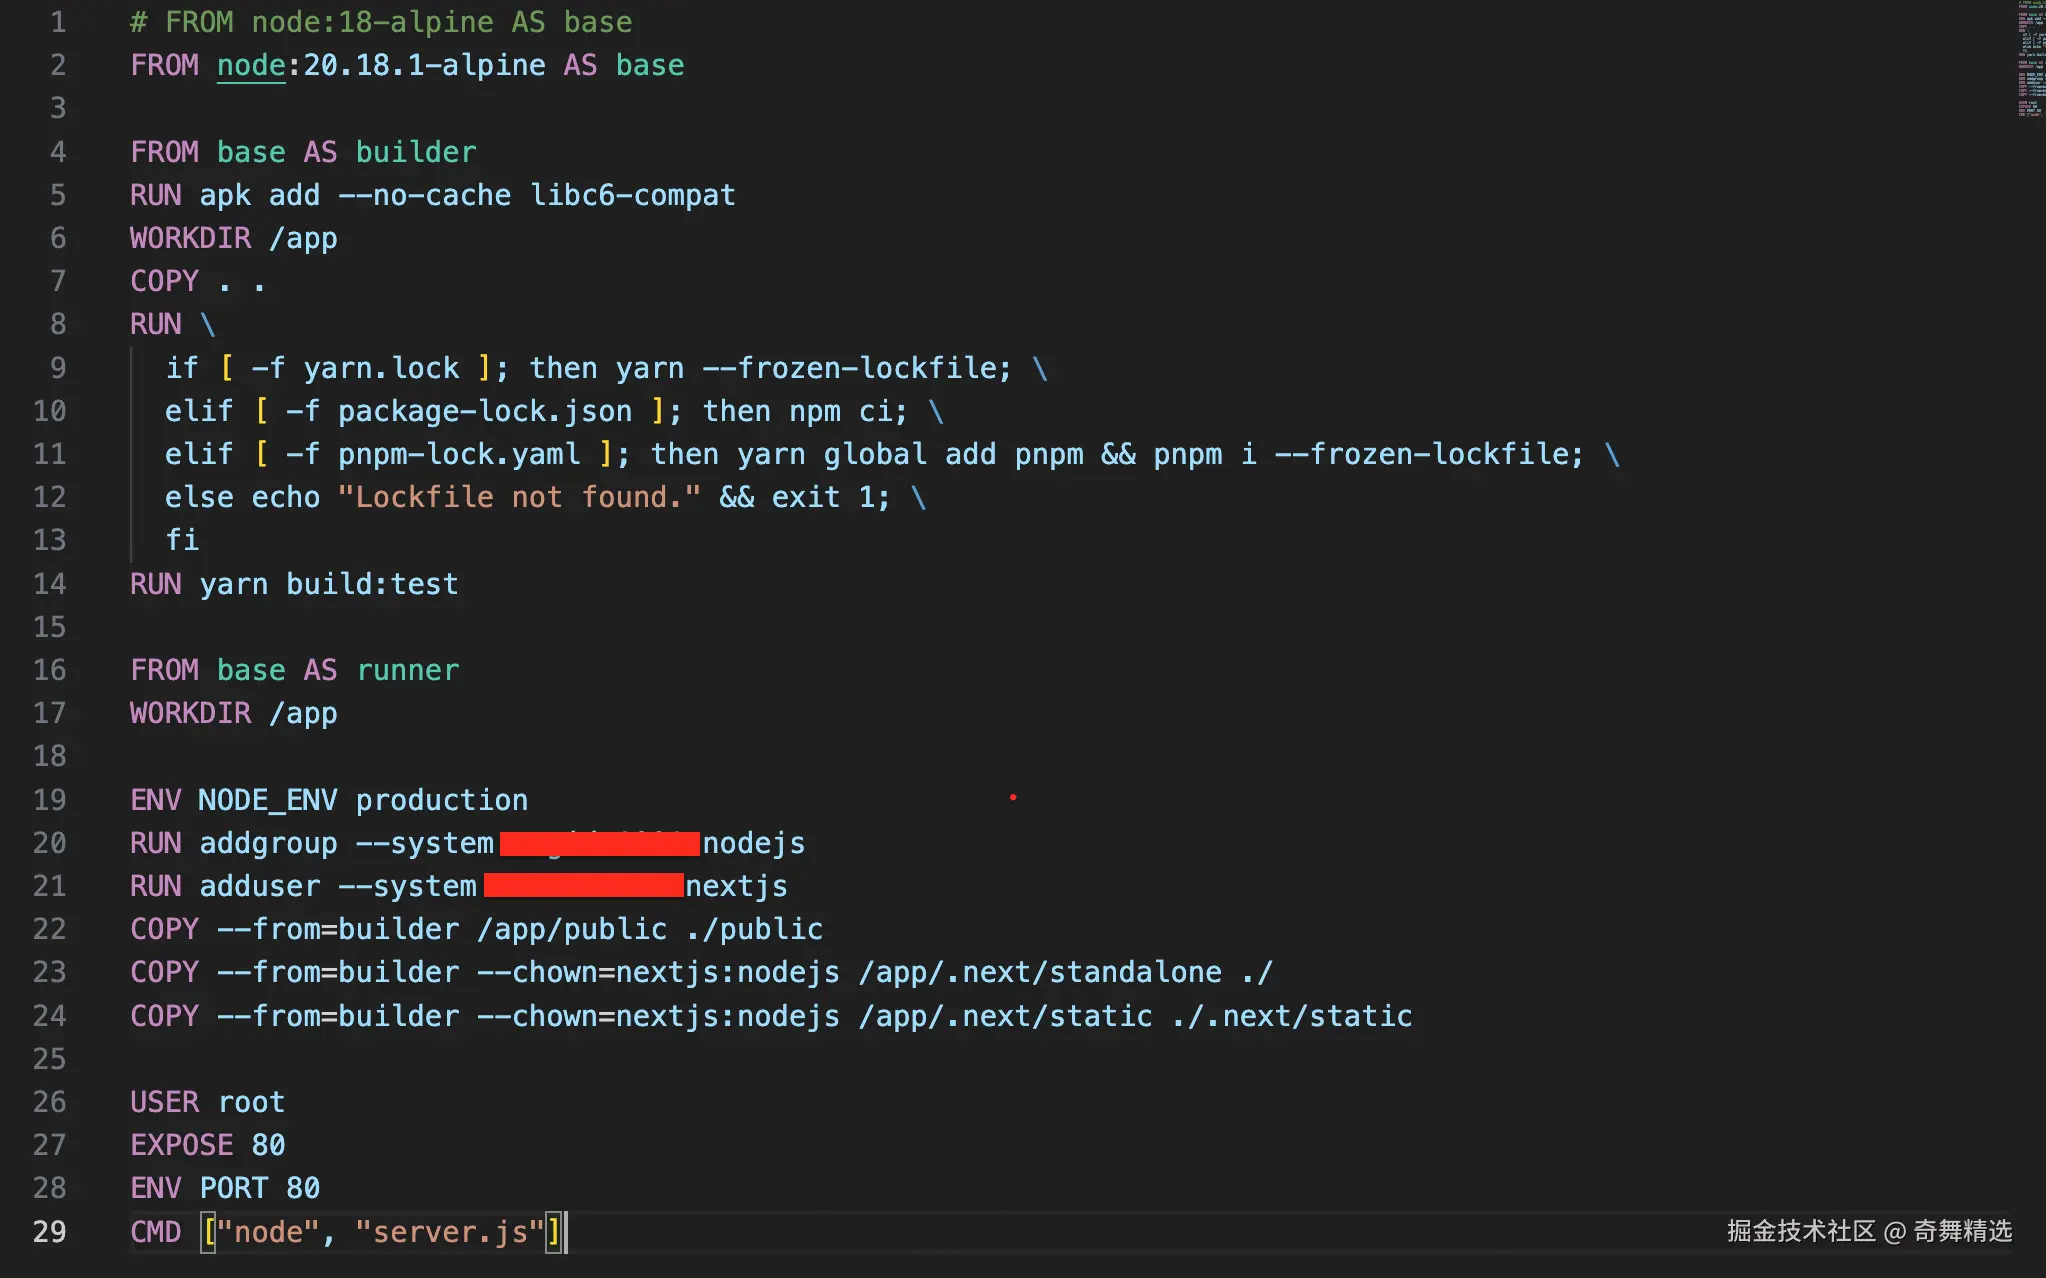The image size is (2046, 1278).
Task: Select line number 29 in gutter
Action: 49,1231
